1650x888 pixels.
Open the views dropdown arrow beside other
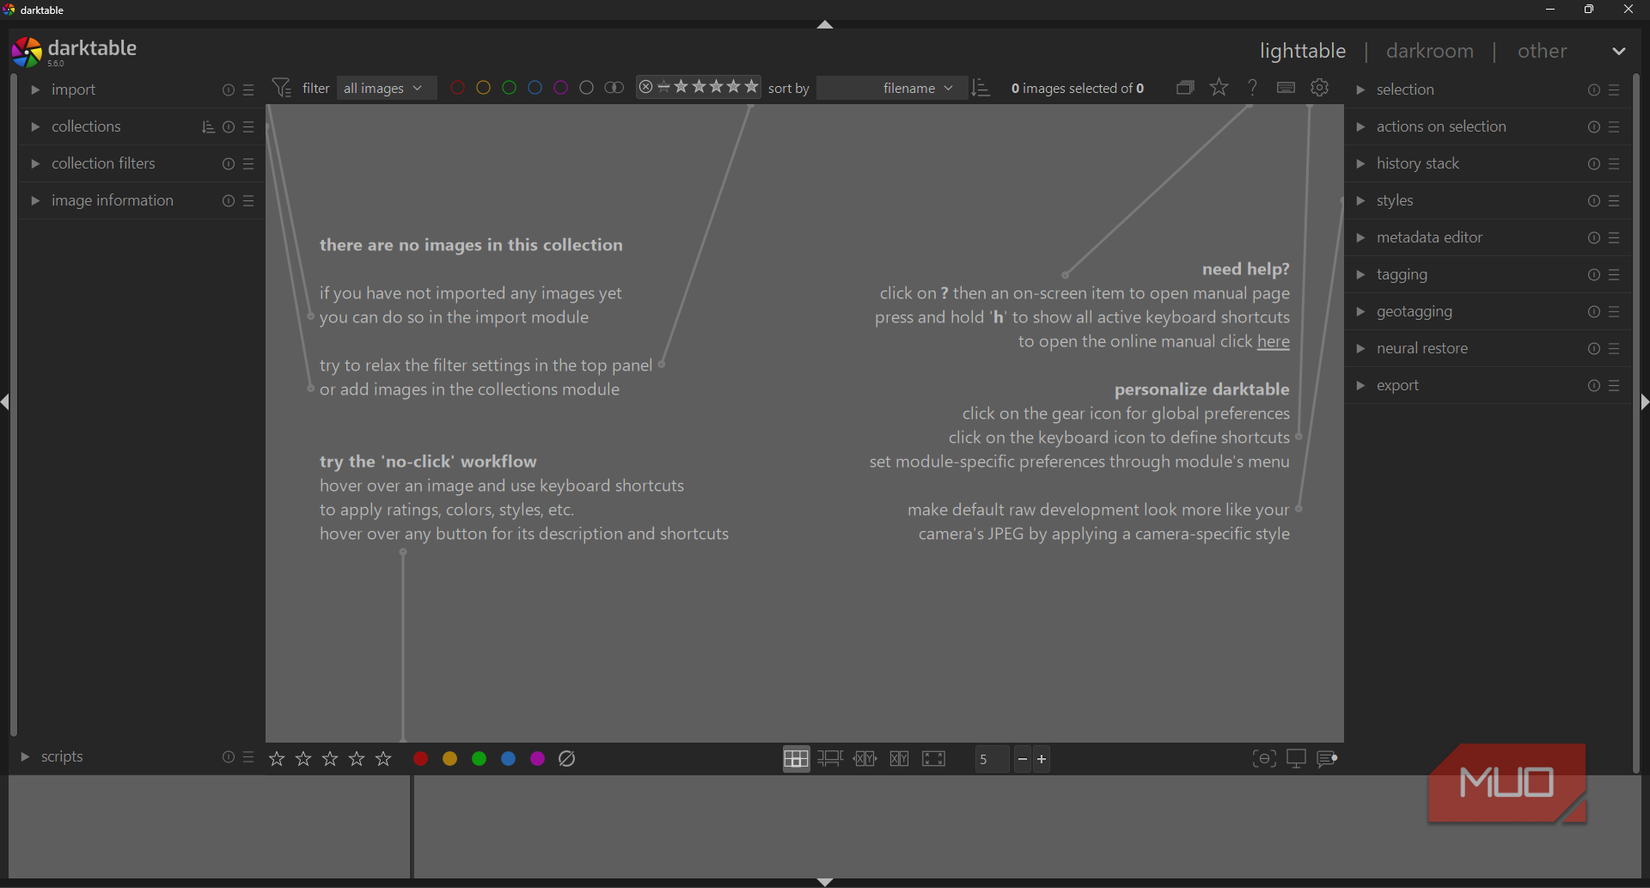point(1619,51)
